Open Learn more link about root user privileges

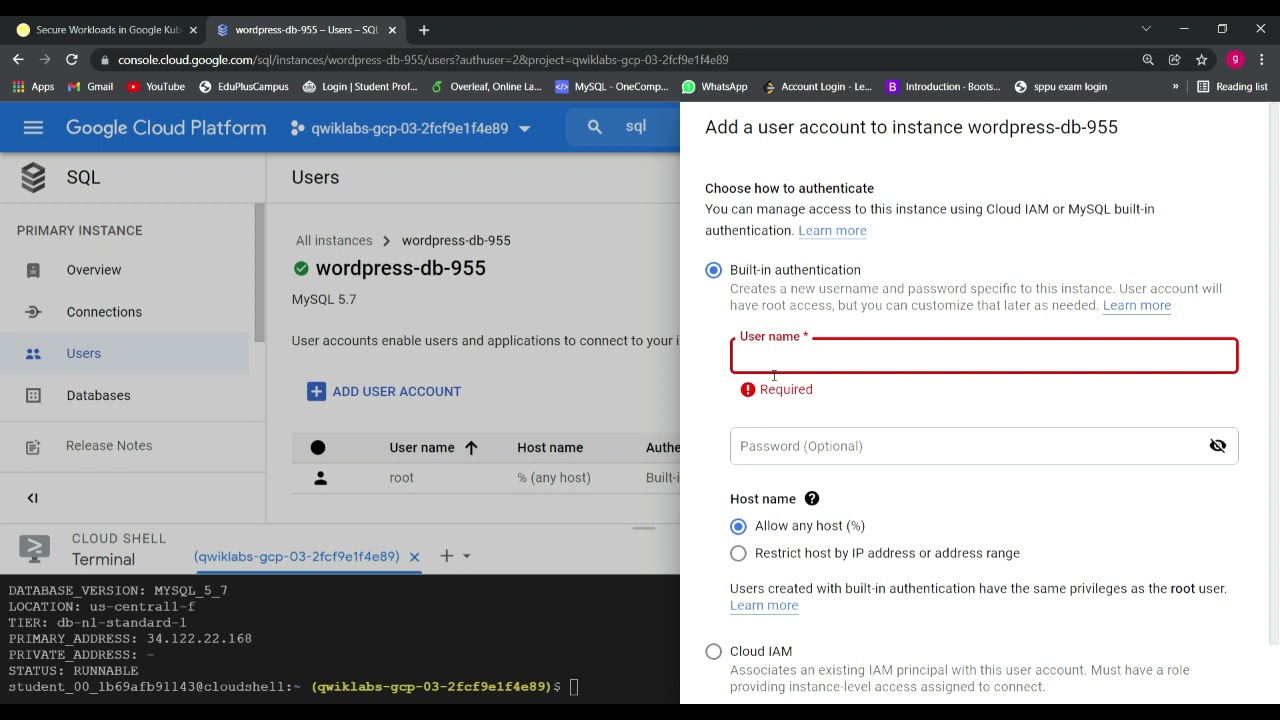[764, 605]
